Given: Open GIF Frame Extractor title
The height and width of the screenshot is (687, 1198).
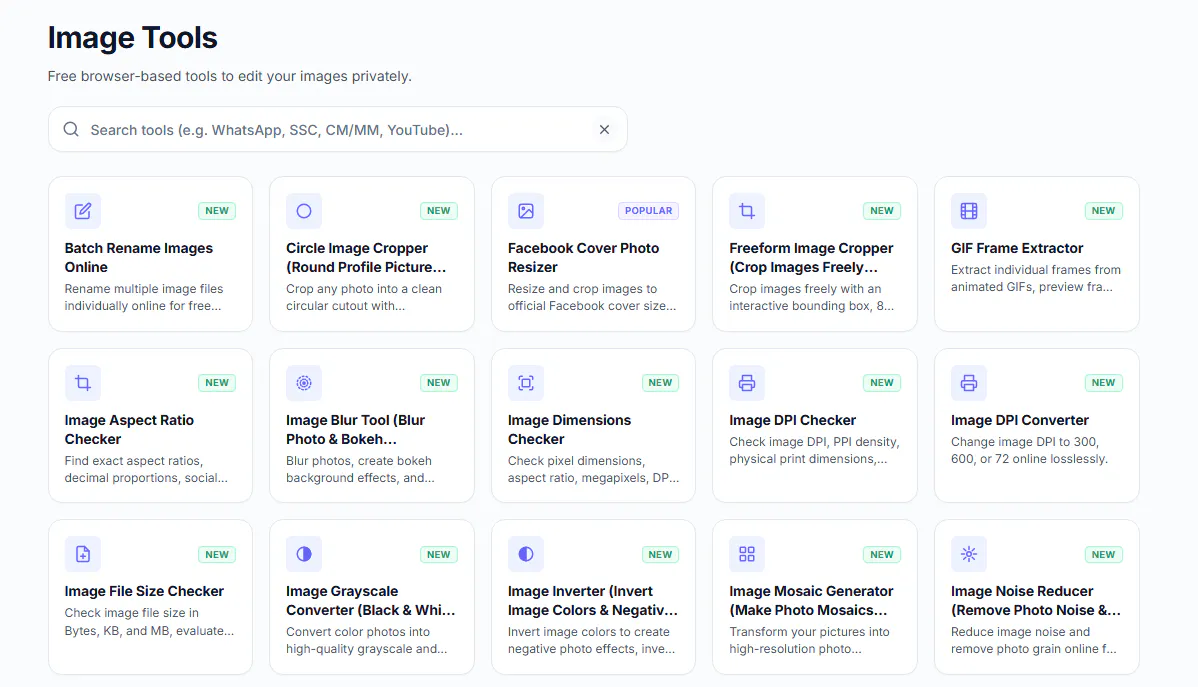Looking at the screenshot, I should click(1017, 248).
